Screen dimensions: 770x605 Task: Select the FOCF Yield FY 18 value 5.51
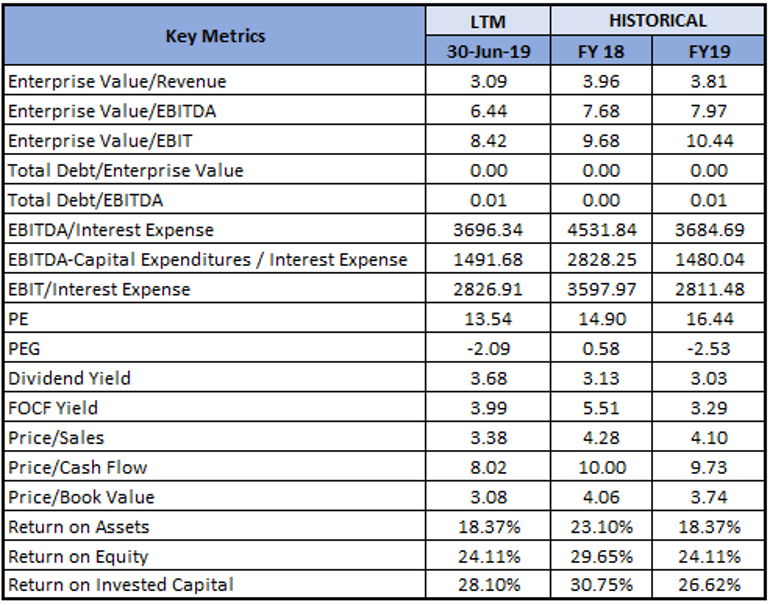coord(601,408)
